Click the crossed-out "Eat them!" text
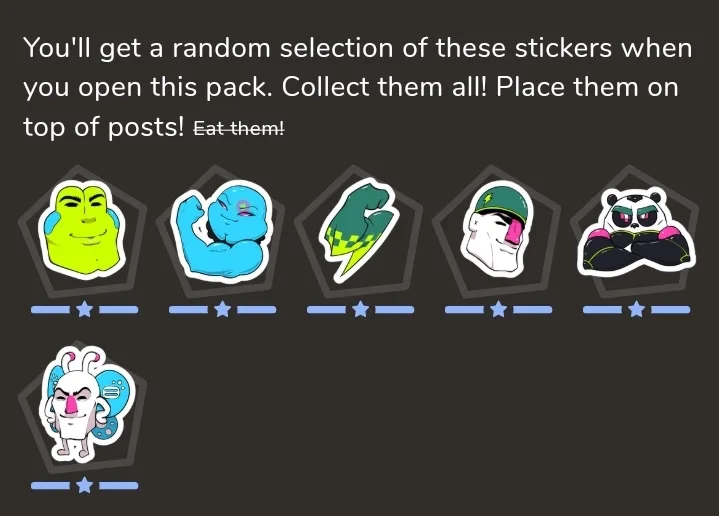The image size is (719, 516). (239, 128)
